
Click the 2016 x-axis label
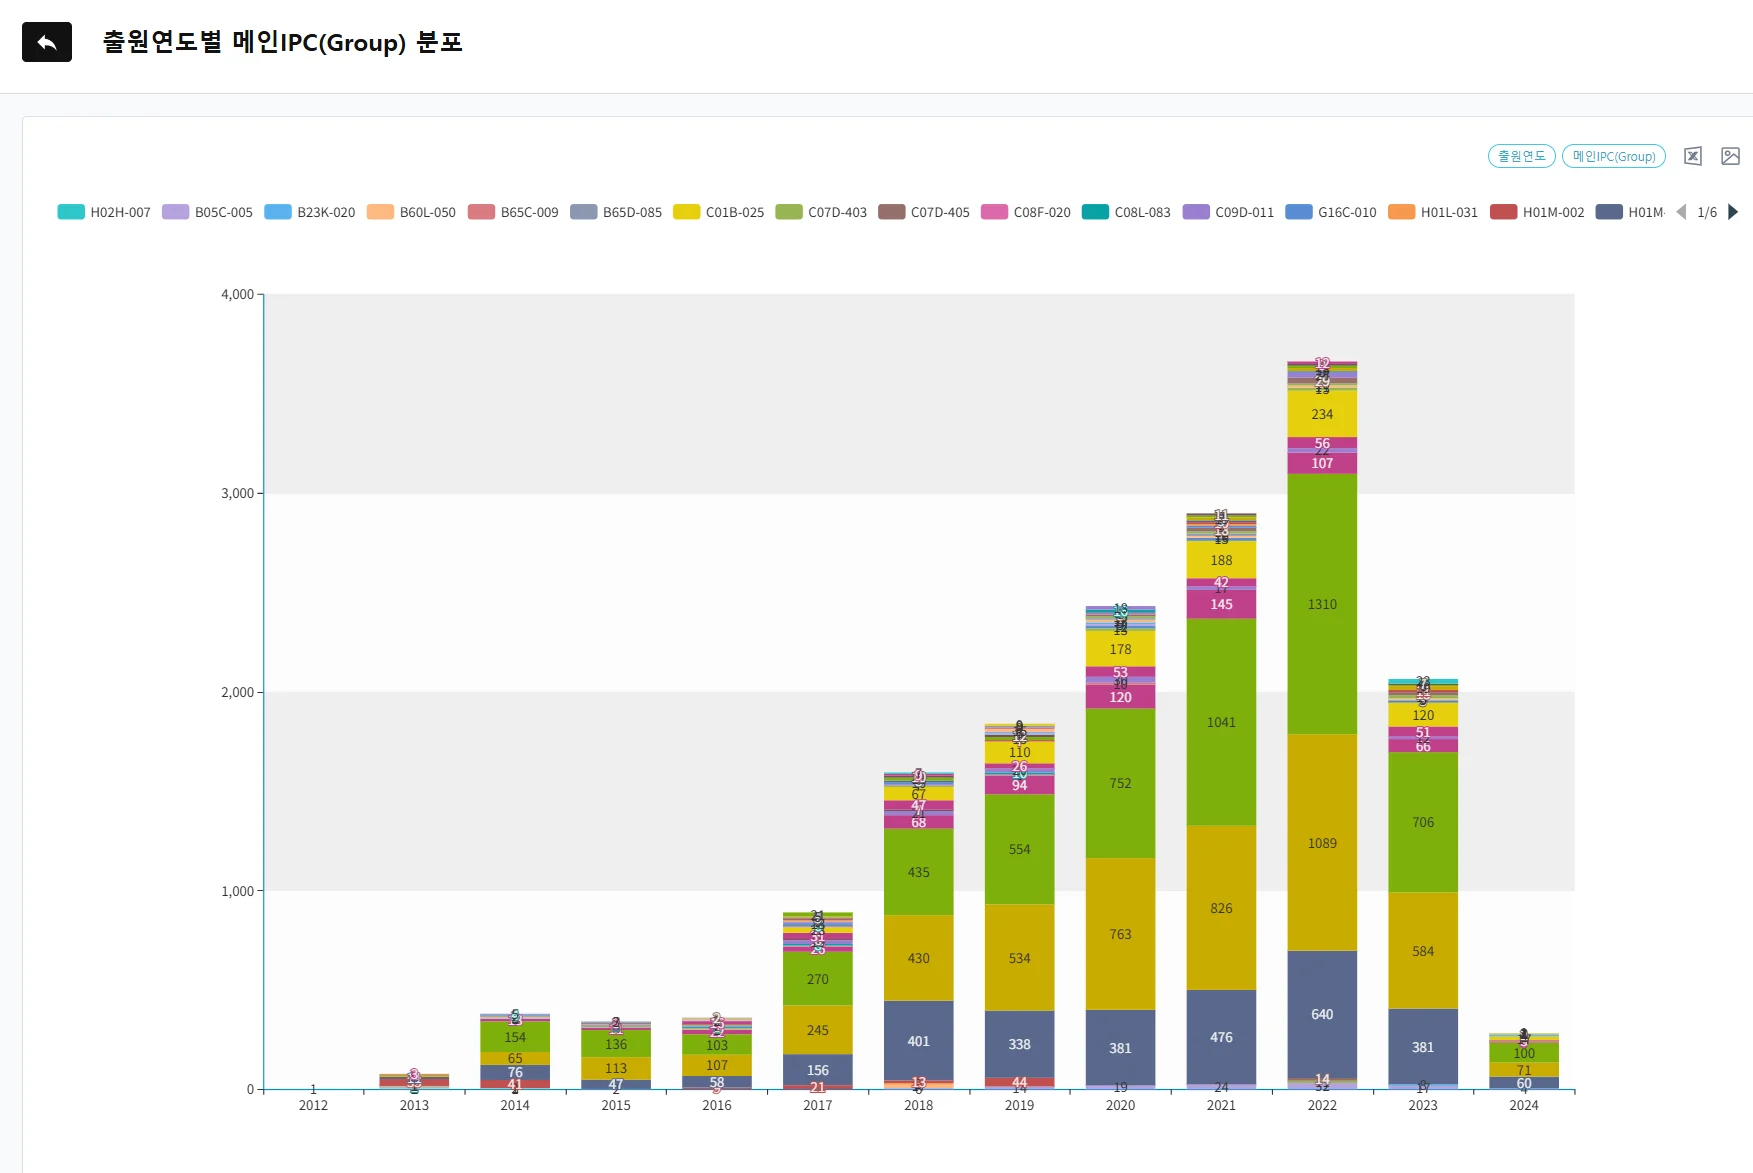click(x=717, y=1105)
